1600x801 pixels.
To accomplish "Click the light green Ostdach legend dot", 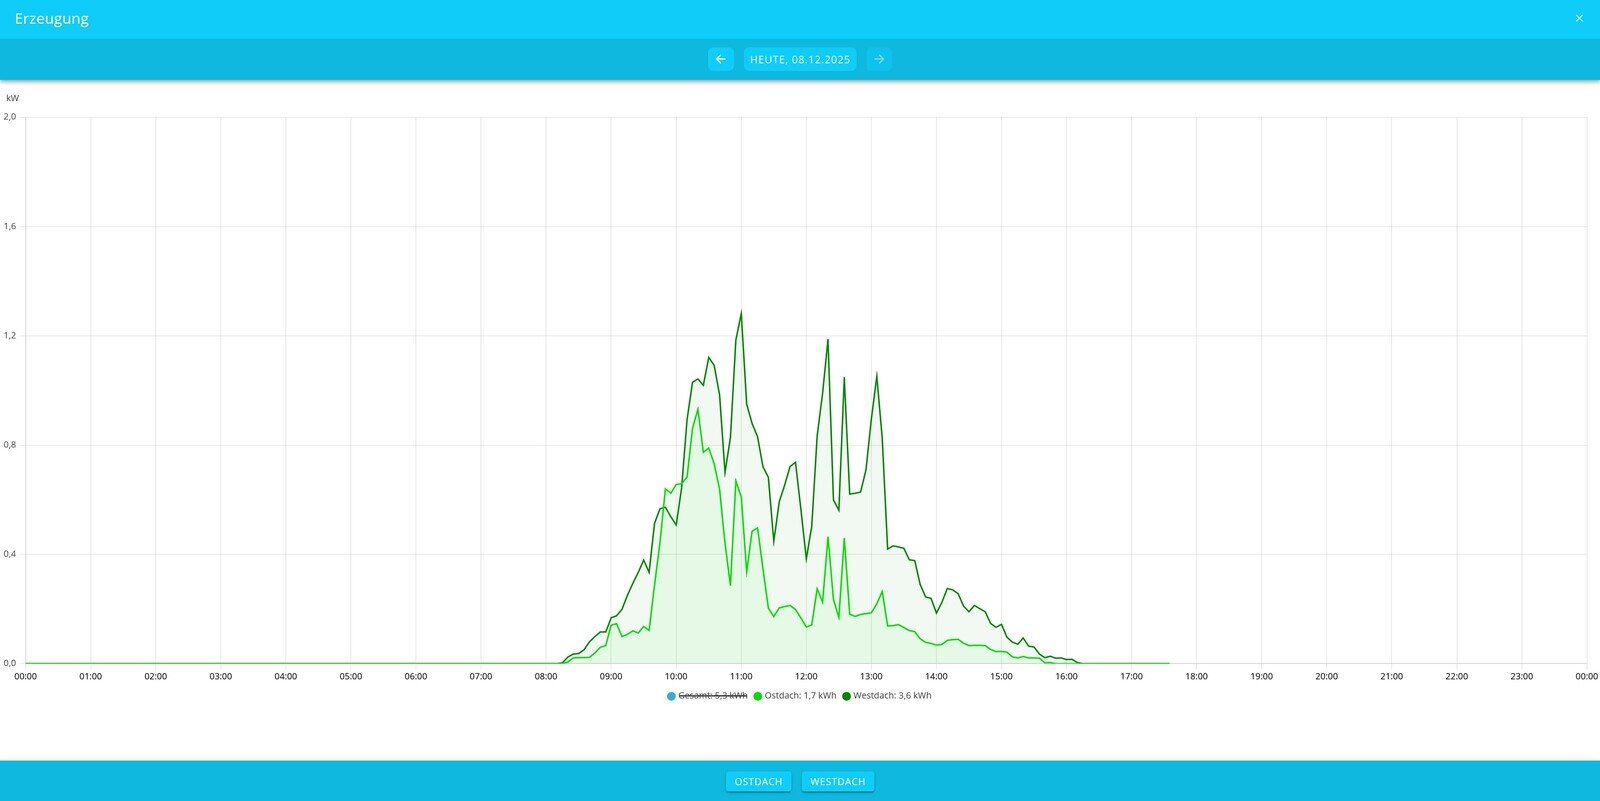I will coord(758,696).
